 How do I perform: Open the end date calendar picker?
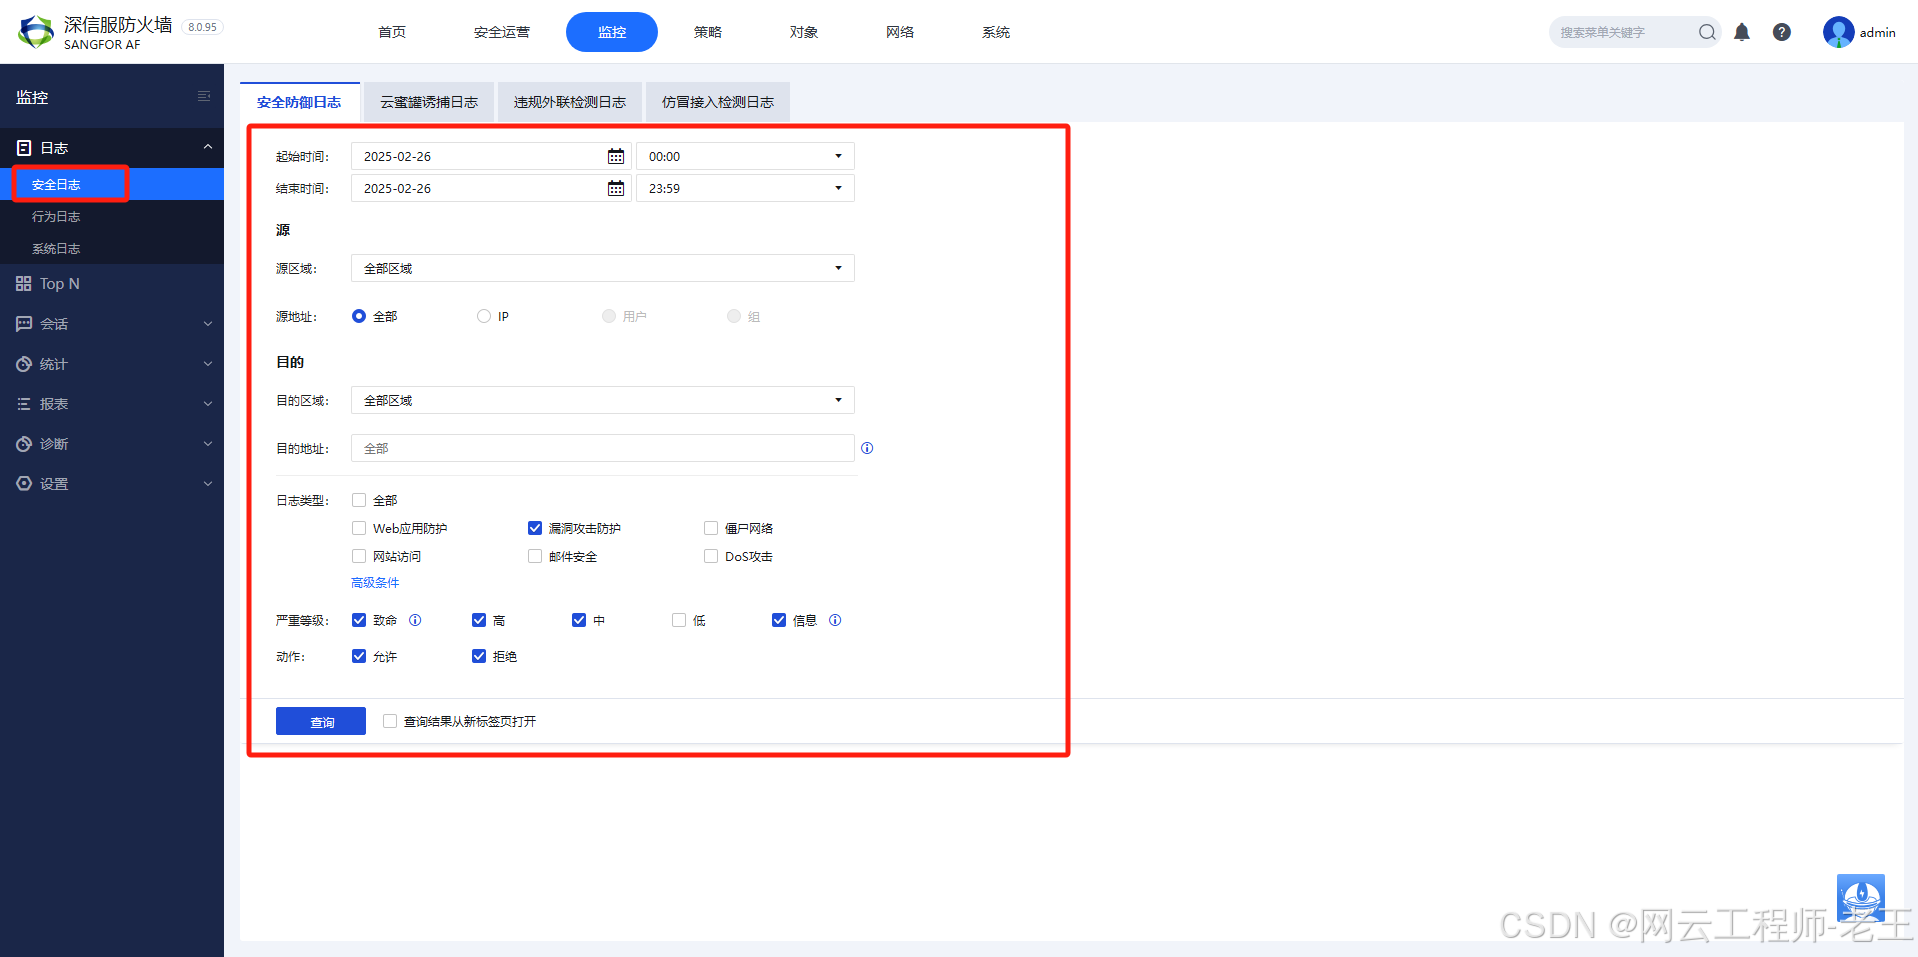pyautogui.click(x=616, y=188)
